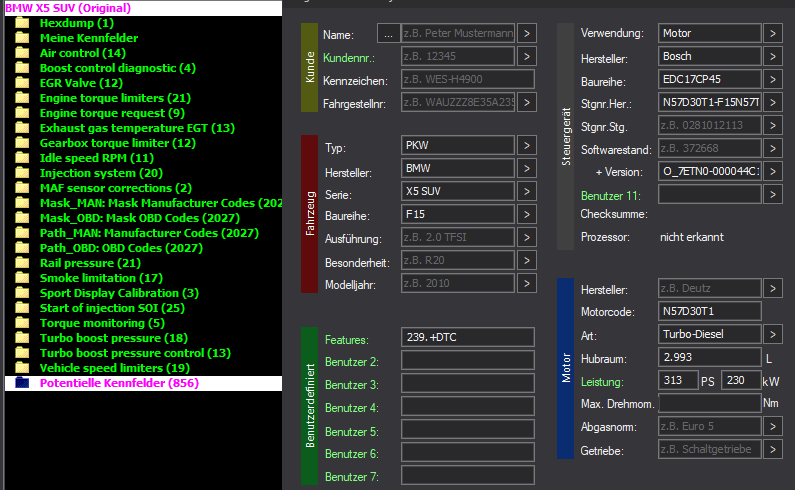This screenshot has height=490, width=795.
Task: Open Engine torque request (9) folder
Action: (x=112, y=113)
